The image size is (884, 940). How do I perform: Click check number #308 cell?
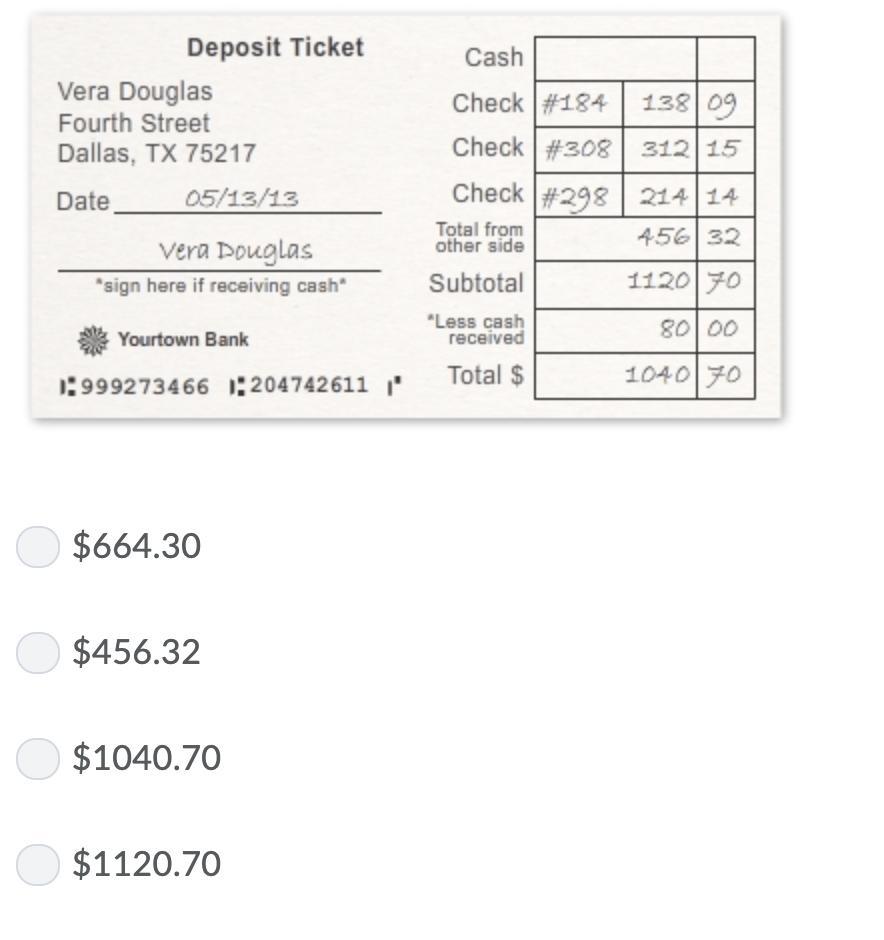578,149
